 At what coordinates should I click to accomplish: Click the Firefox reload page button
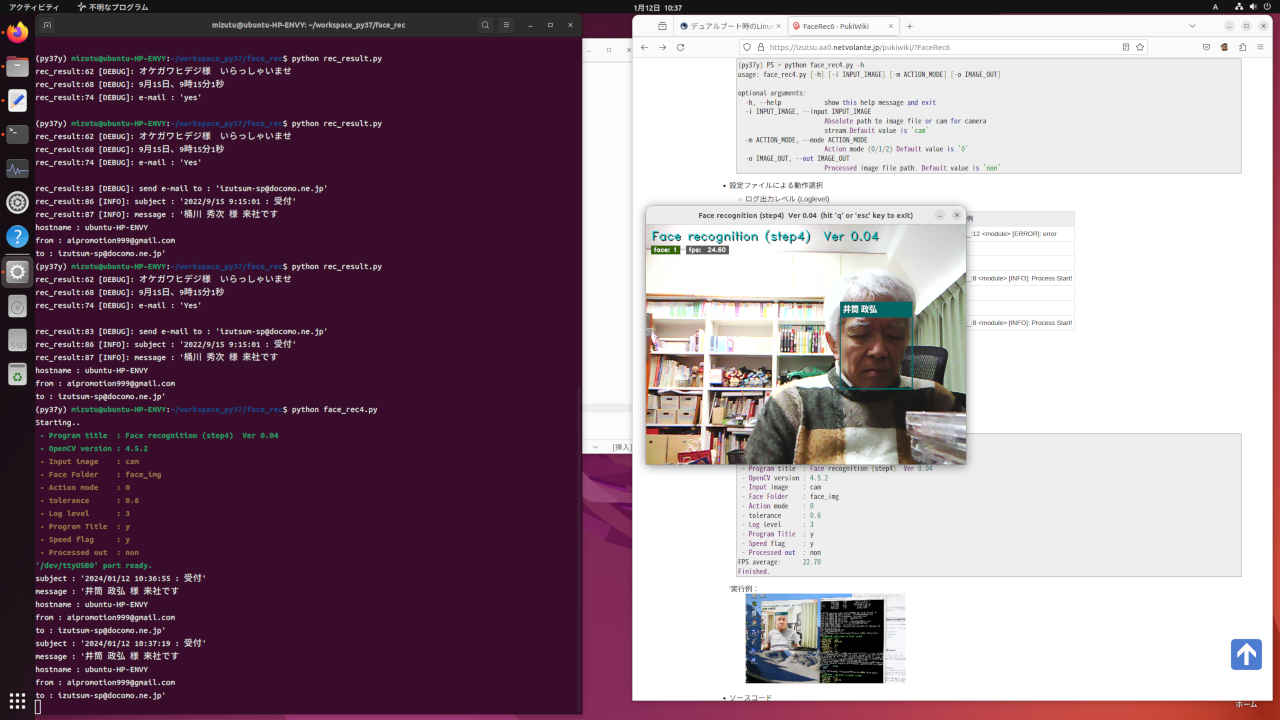point(681,47)
